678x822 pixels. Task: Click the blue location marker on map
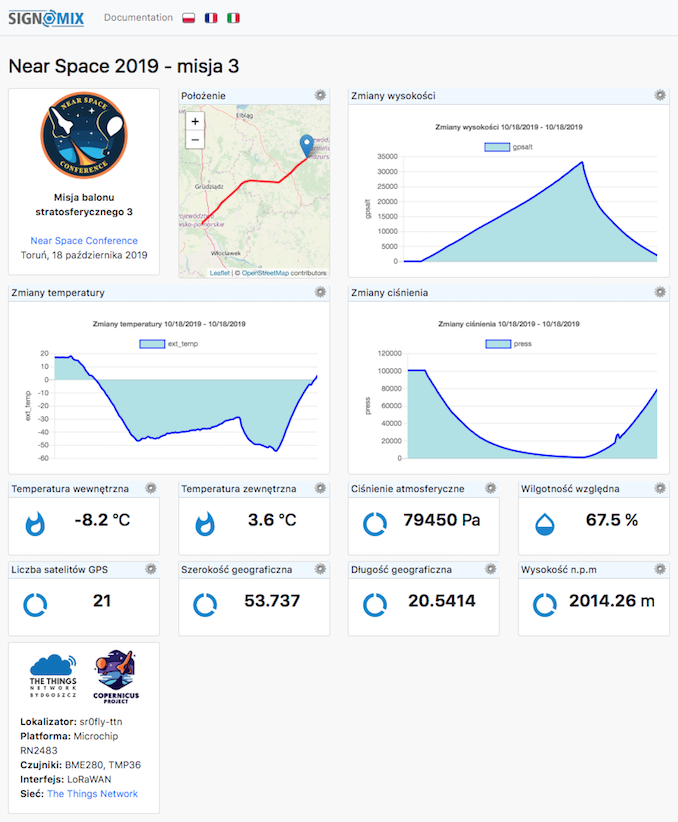point(307,145)
